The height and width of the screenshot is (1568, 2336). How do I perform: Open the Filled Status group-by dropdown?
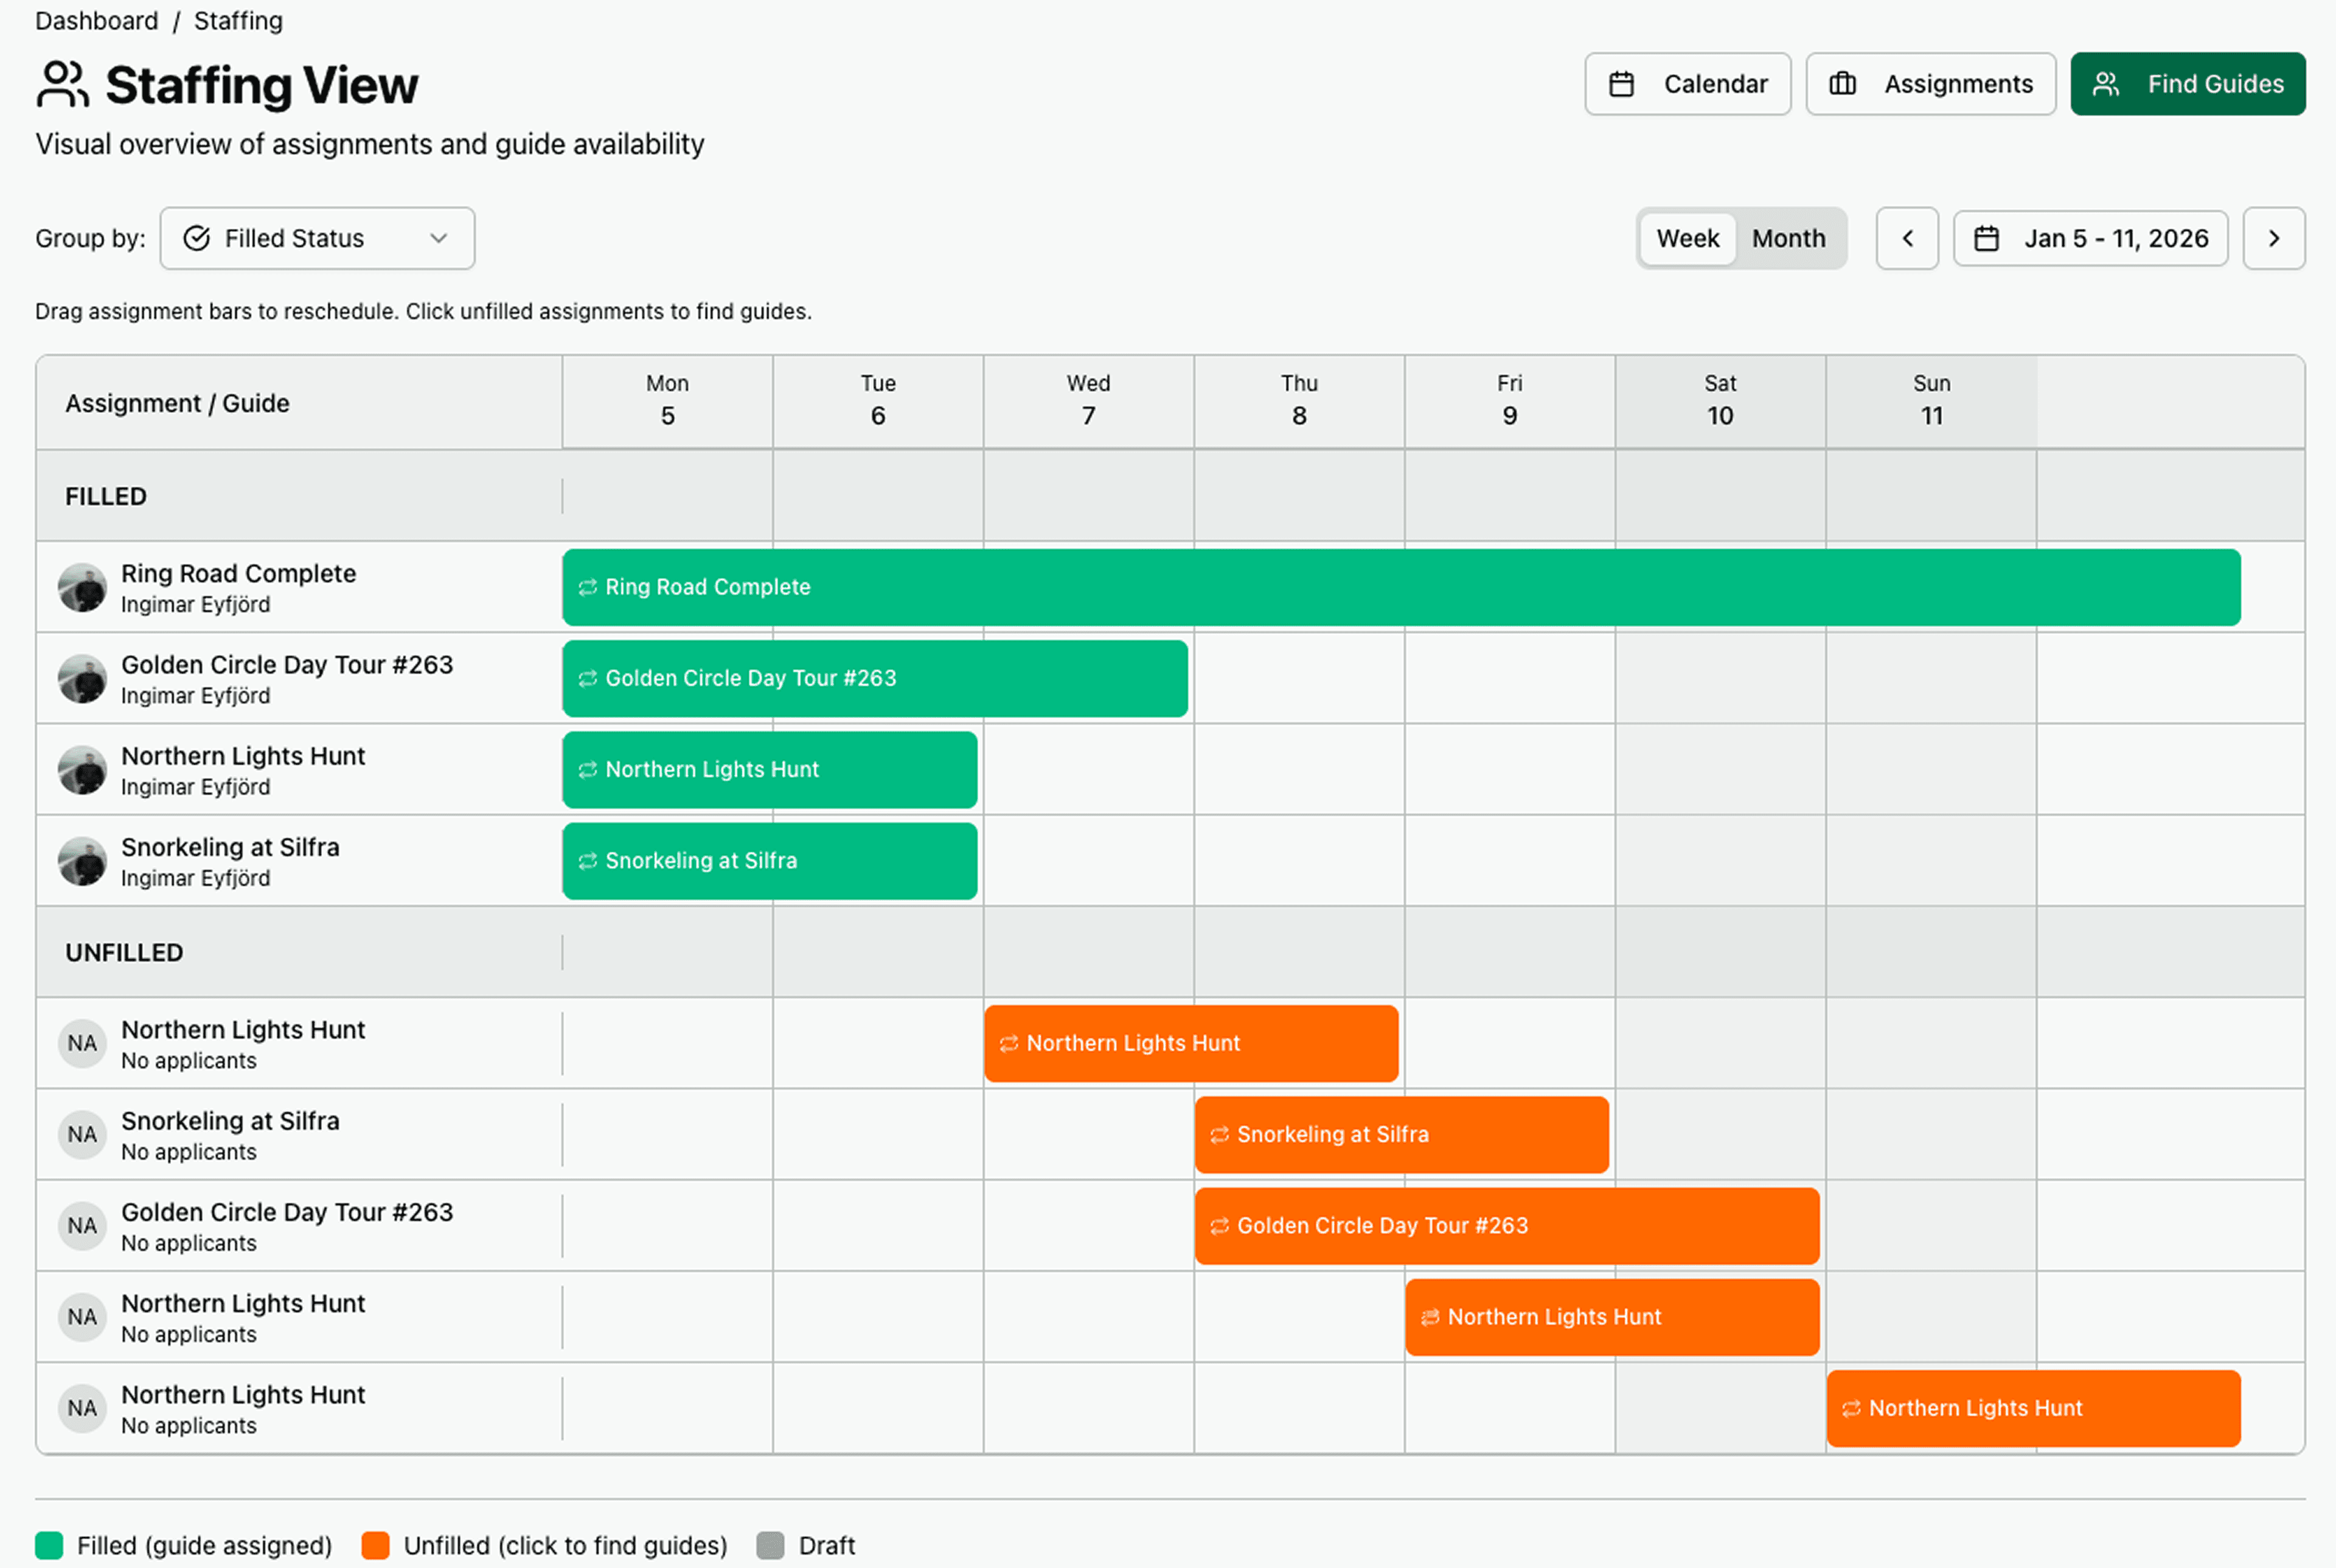click(317, 239)
